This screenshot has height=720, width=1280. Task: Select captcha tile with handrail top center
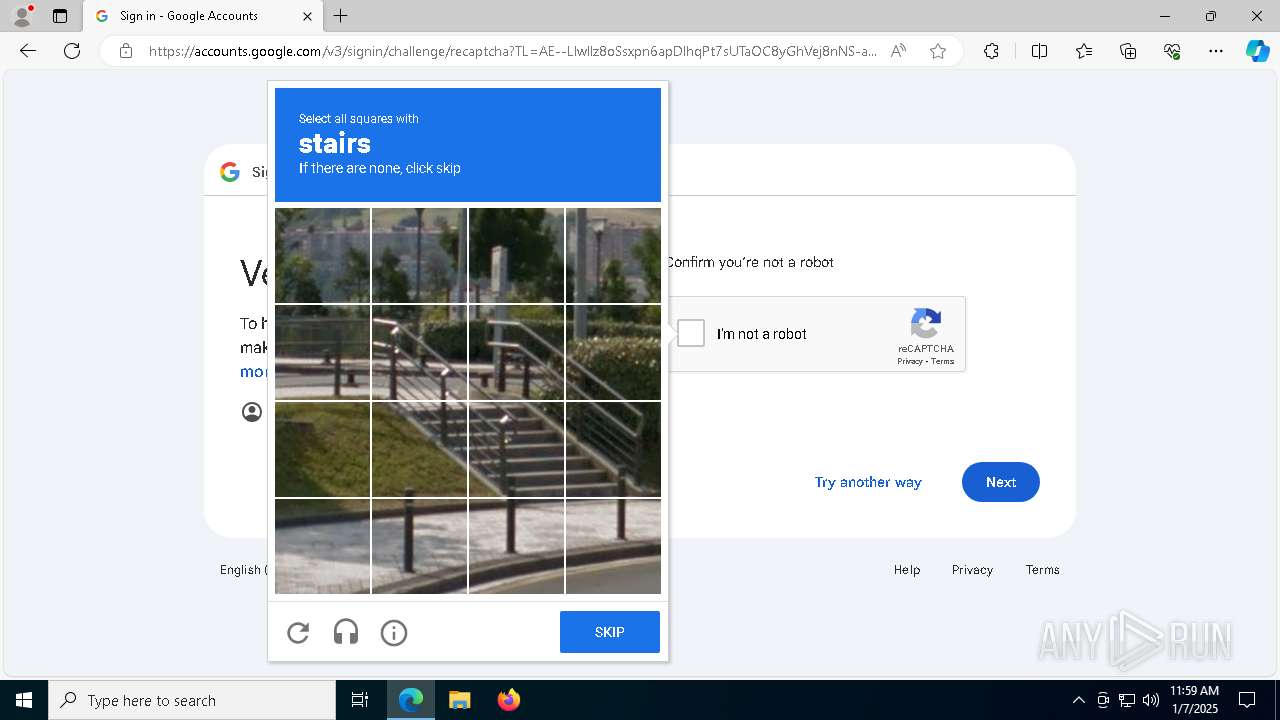pyautogui.click(x=419, y=353)
